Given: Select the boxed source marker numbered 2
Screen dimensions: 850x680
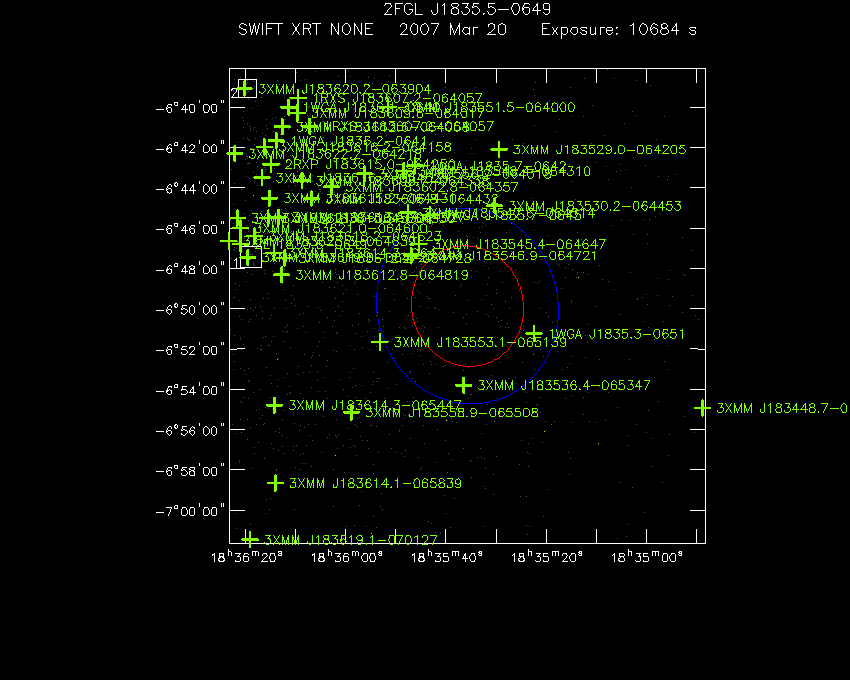Looking at the screenshot, I should pos(247,88).
